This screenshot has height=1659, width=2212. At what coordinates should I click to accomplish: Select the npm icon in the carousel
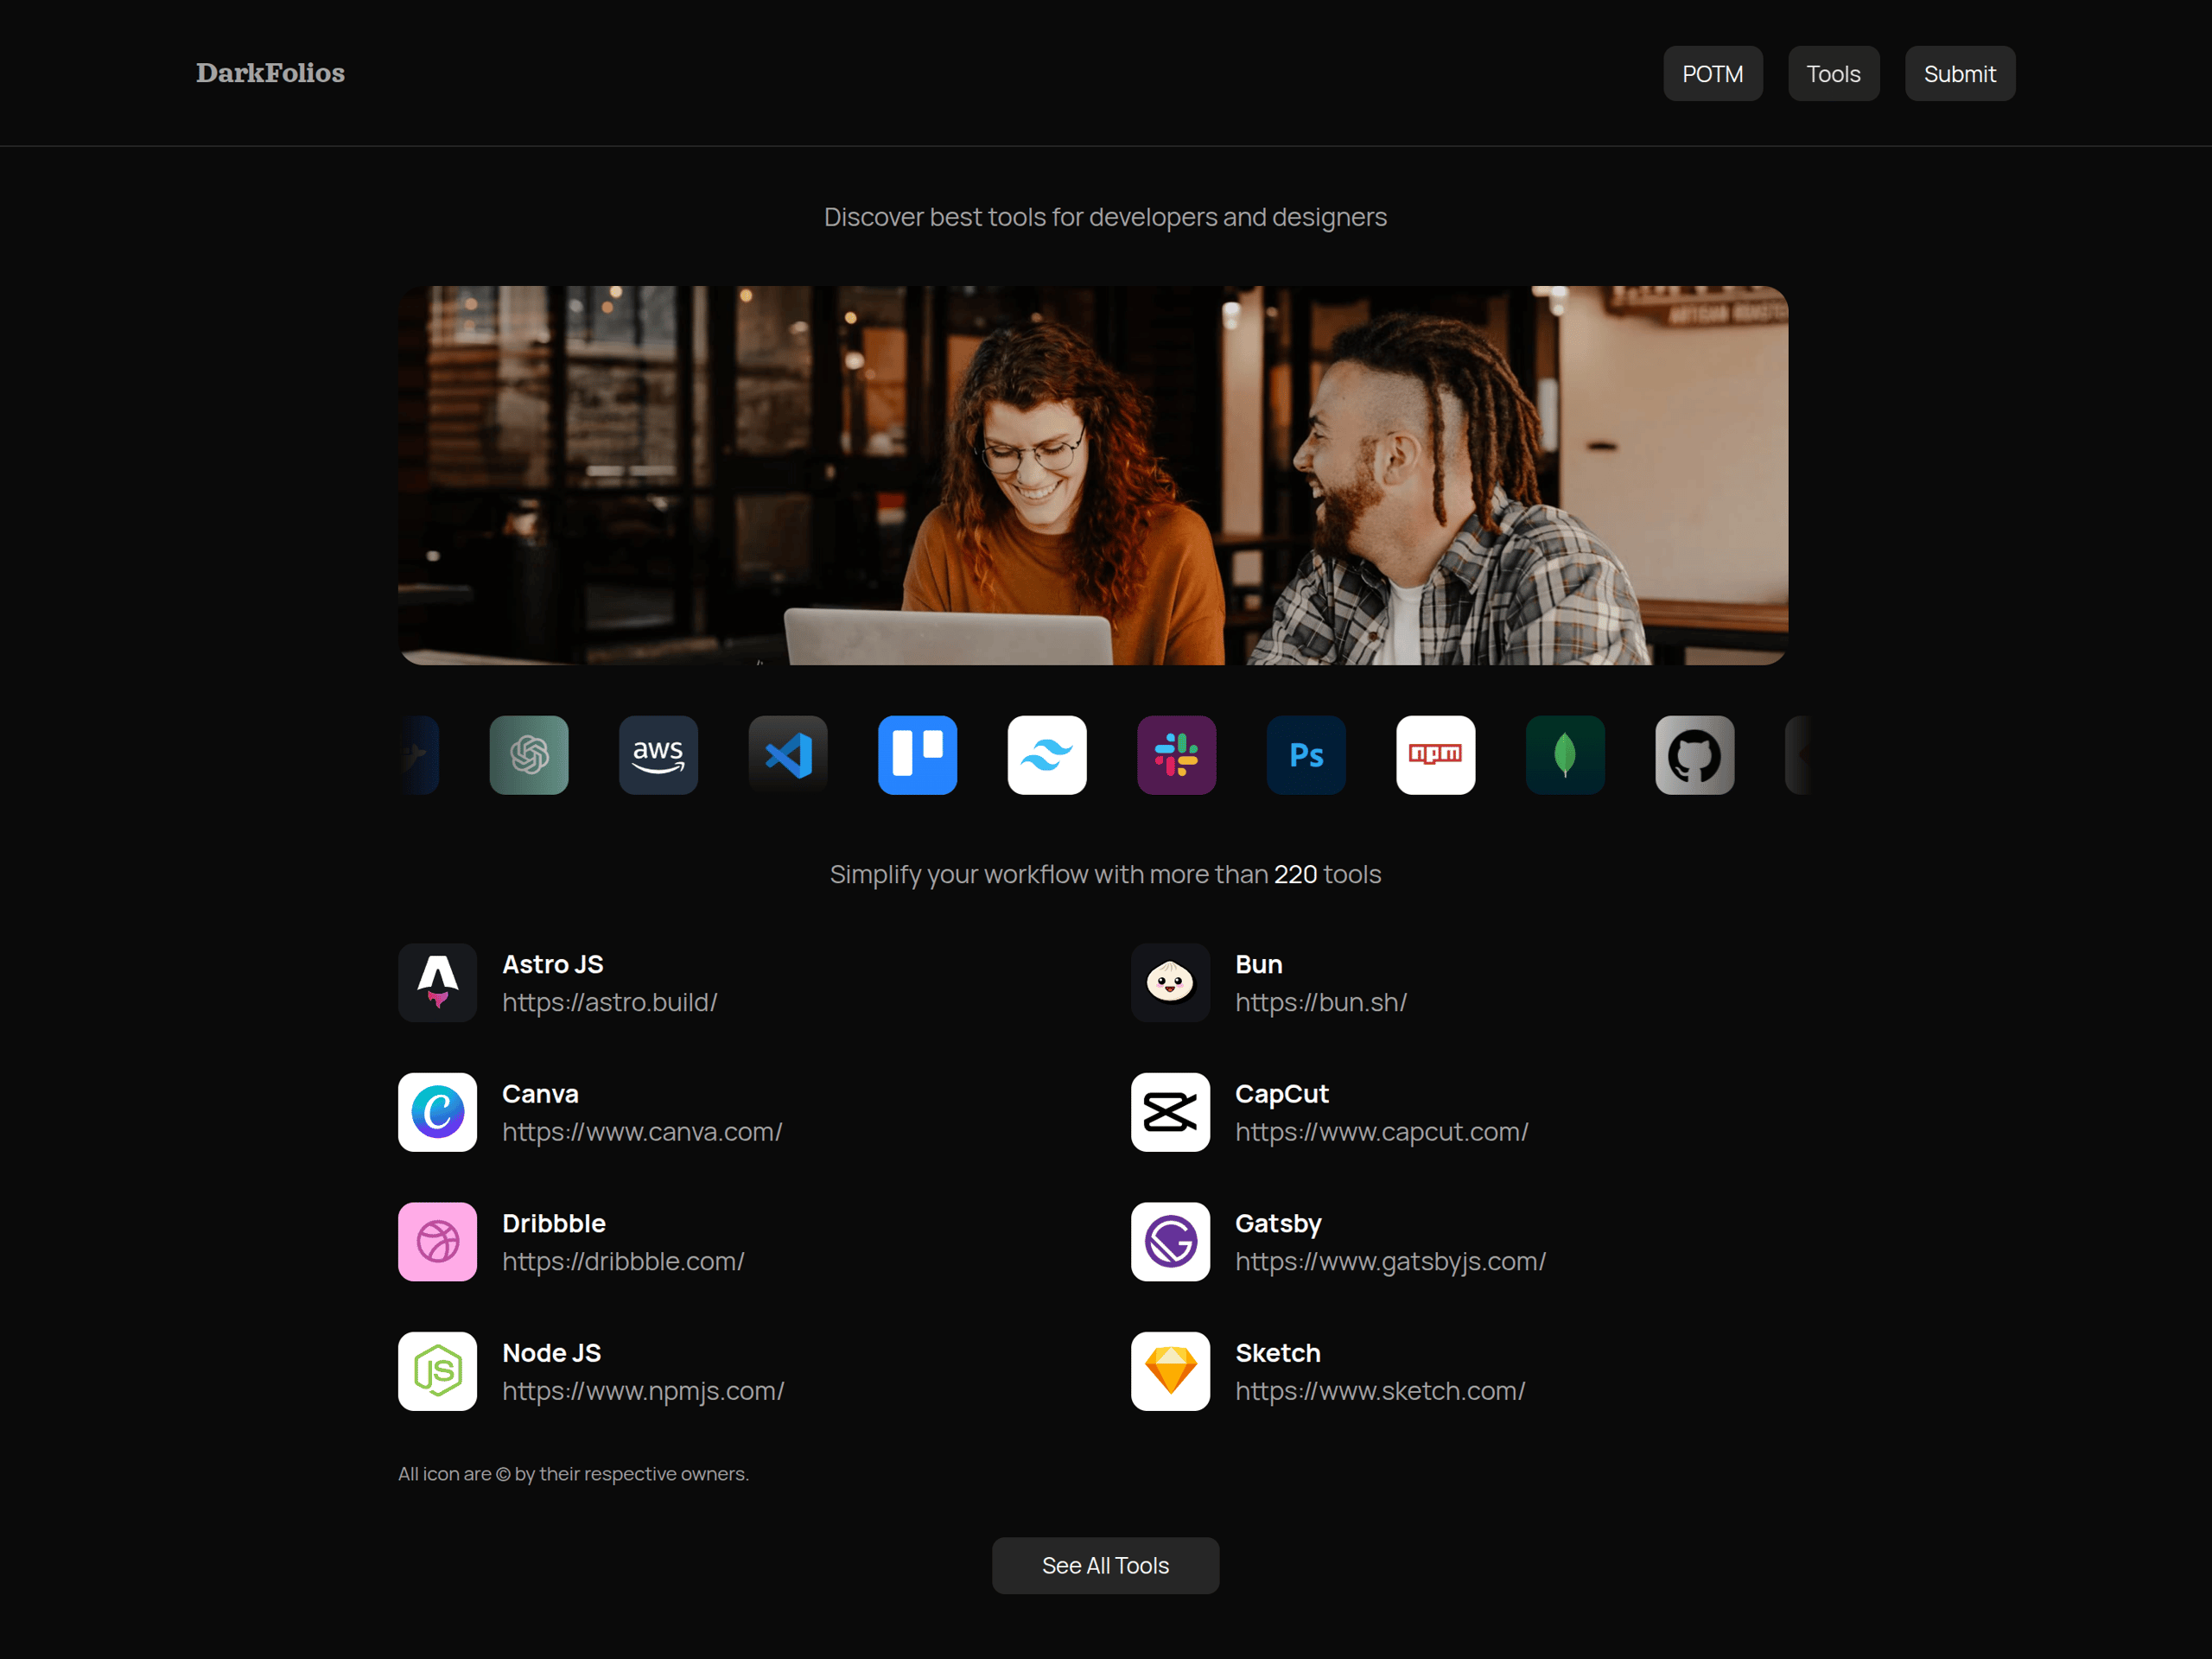click(x=1435, y=755)
